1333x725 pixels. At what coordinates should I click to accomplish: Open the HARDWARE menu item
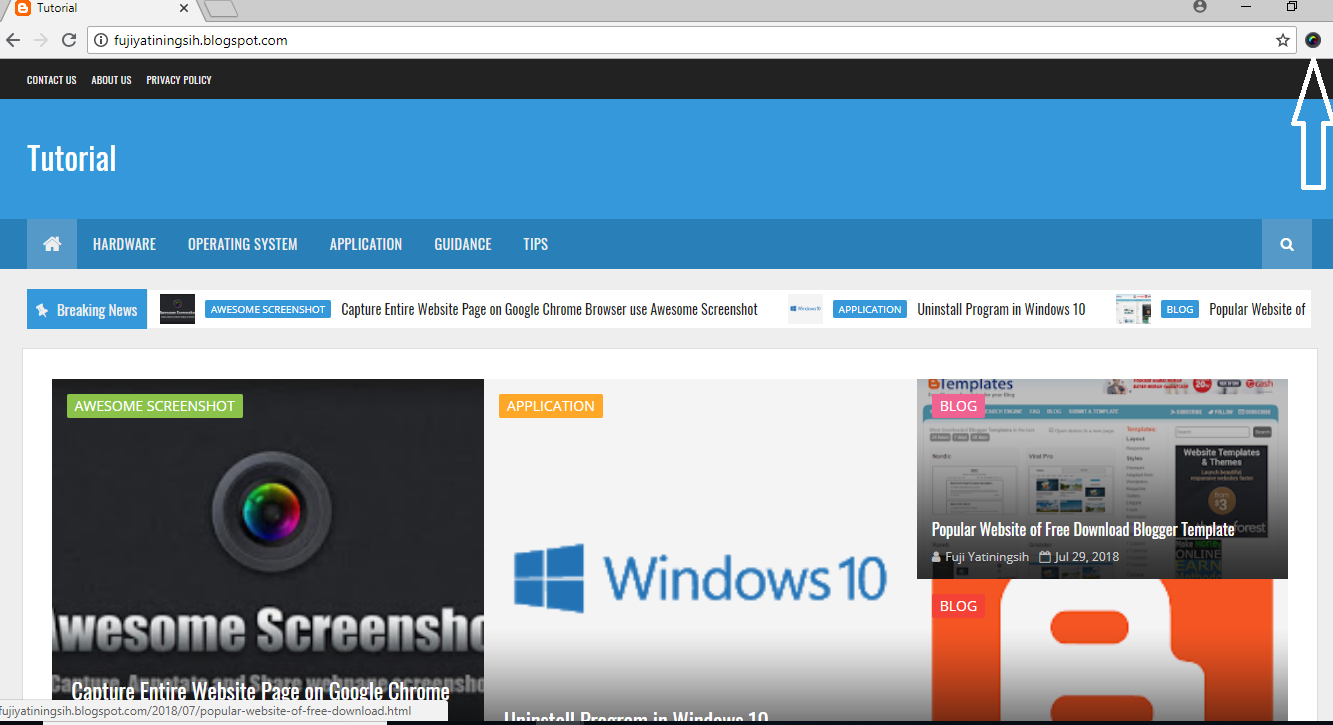click(124, 244)
